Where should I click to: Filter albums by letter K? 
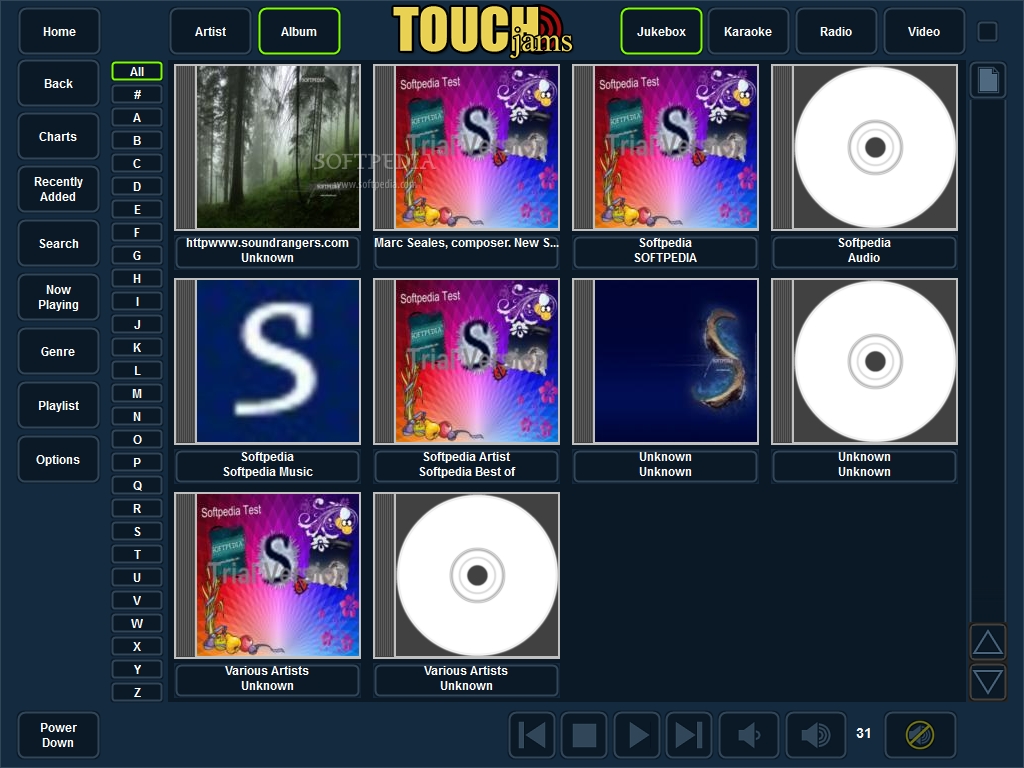[137, 347]
